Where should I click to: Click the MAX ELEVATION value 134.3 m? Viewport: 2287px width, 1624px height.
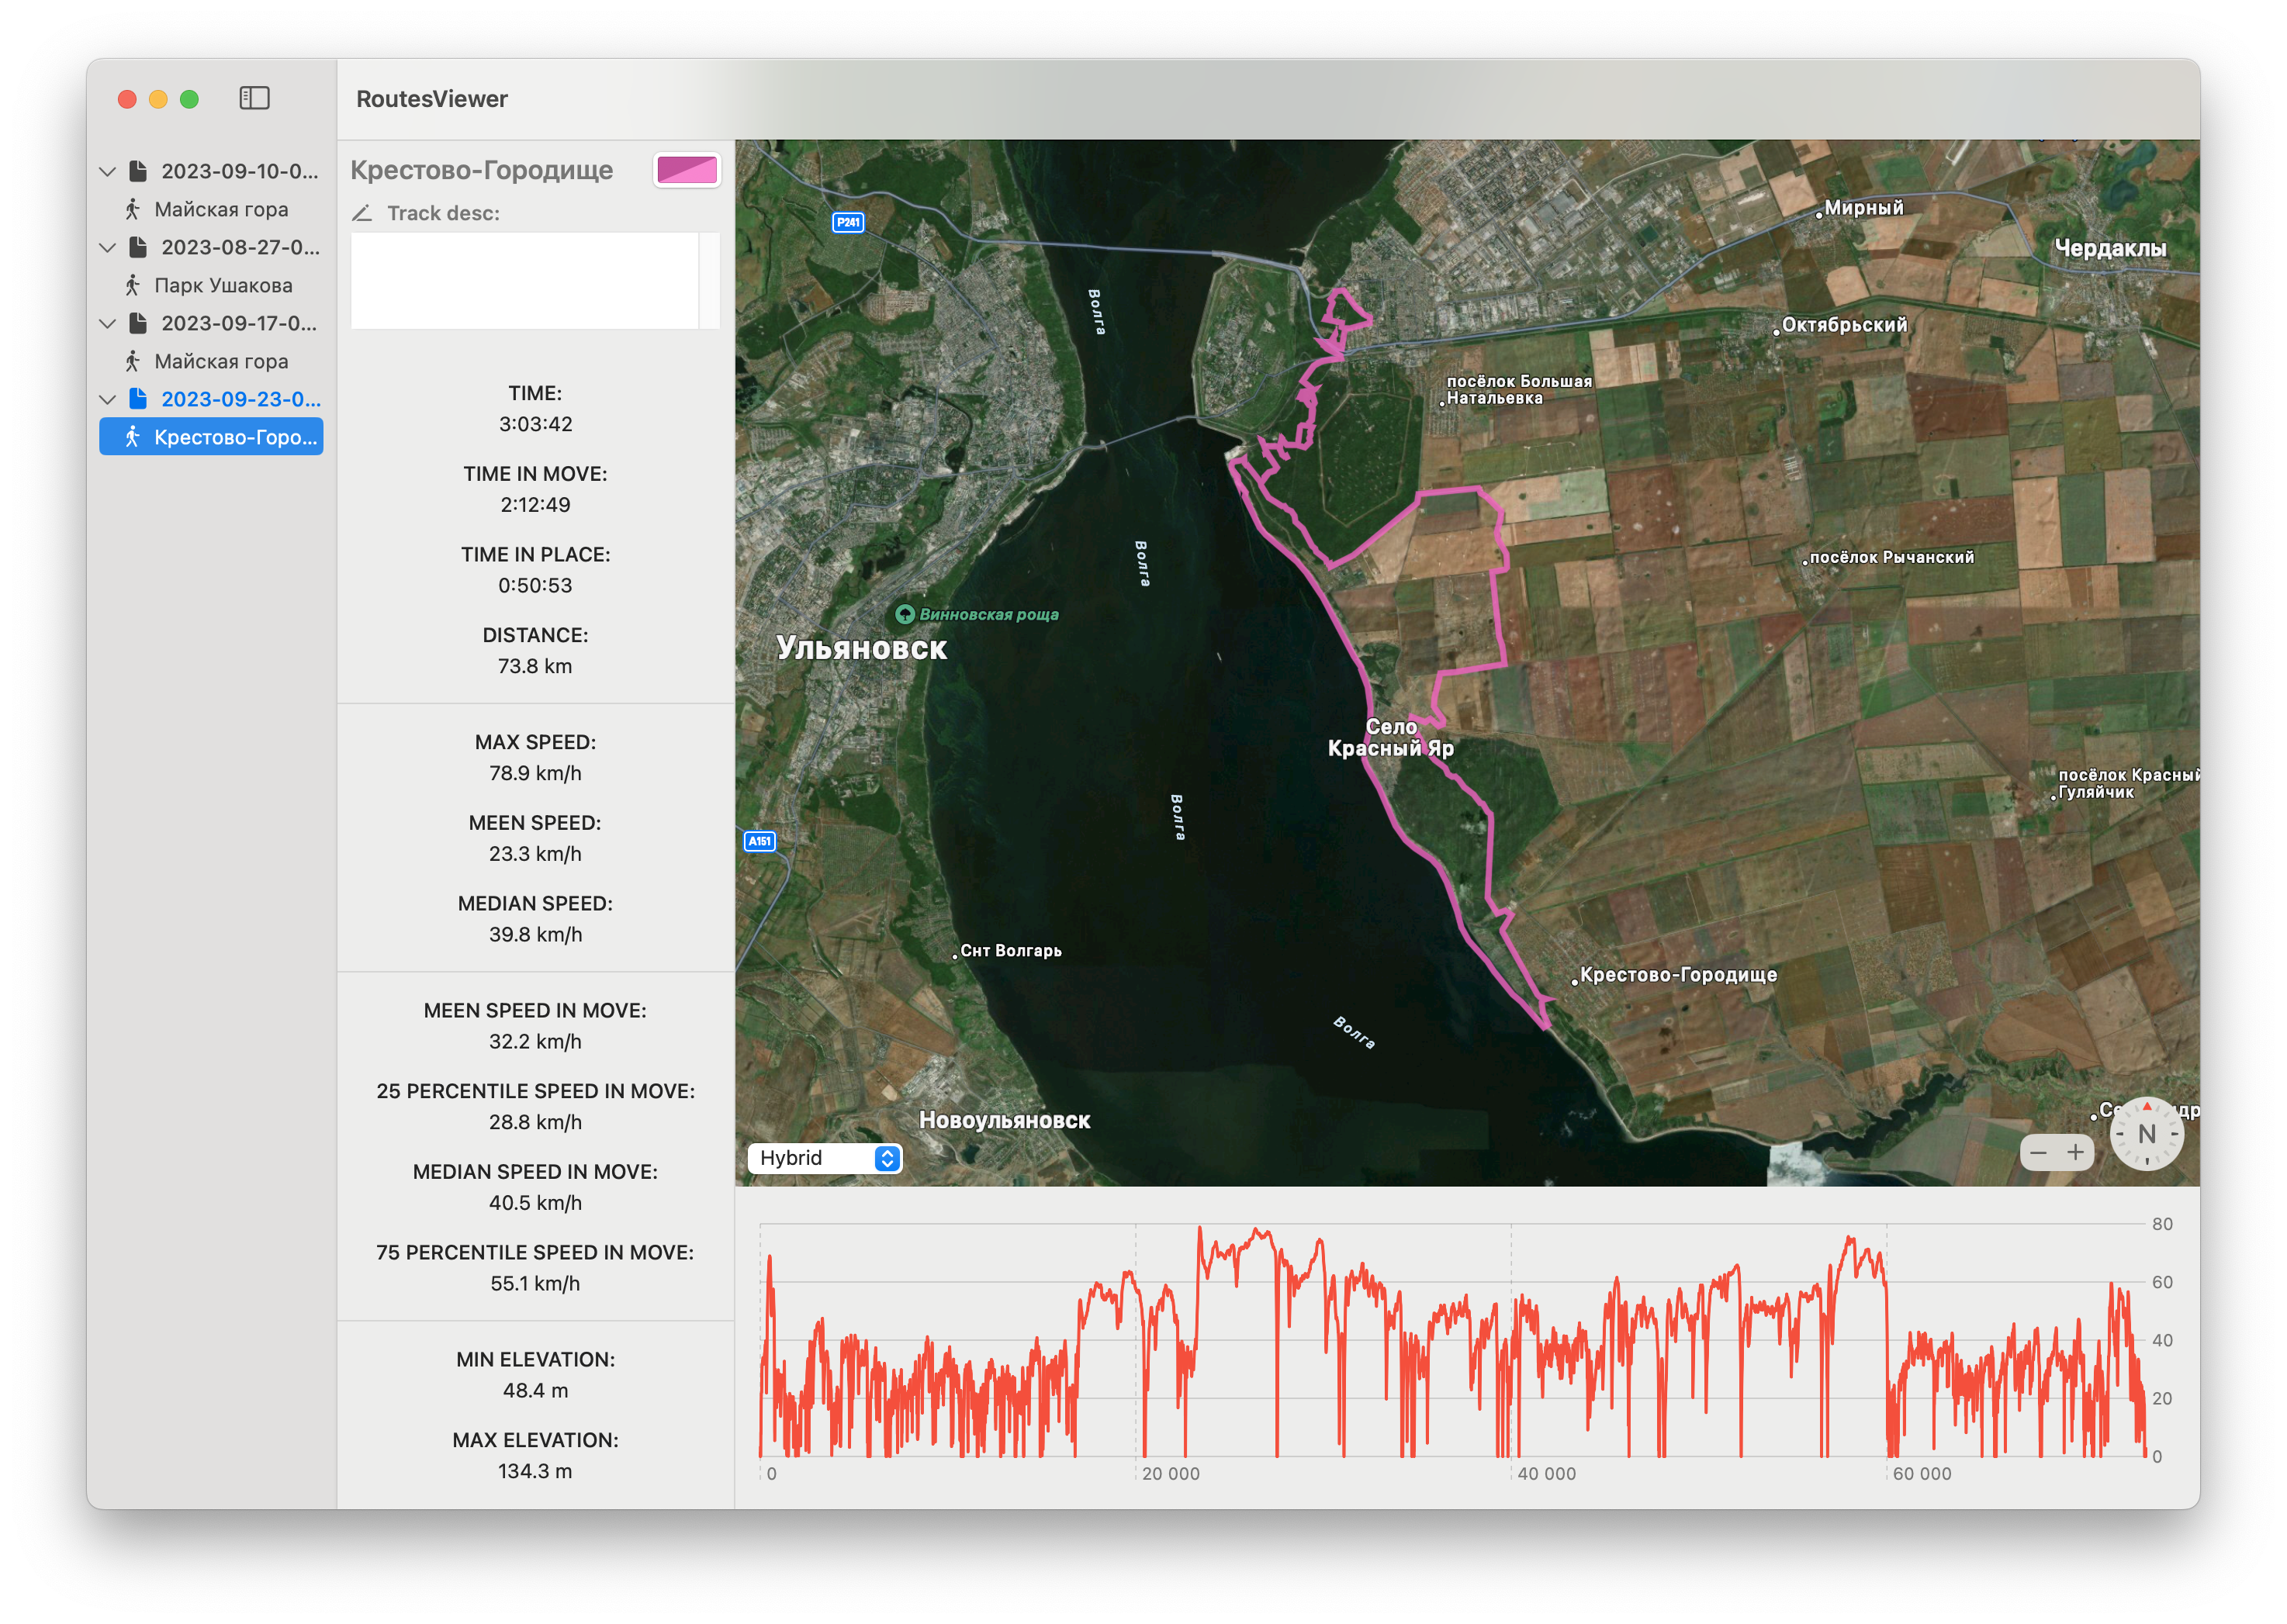(535, 1471)
